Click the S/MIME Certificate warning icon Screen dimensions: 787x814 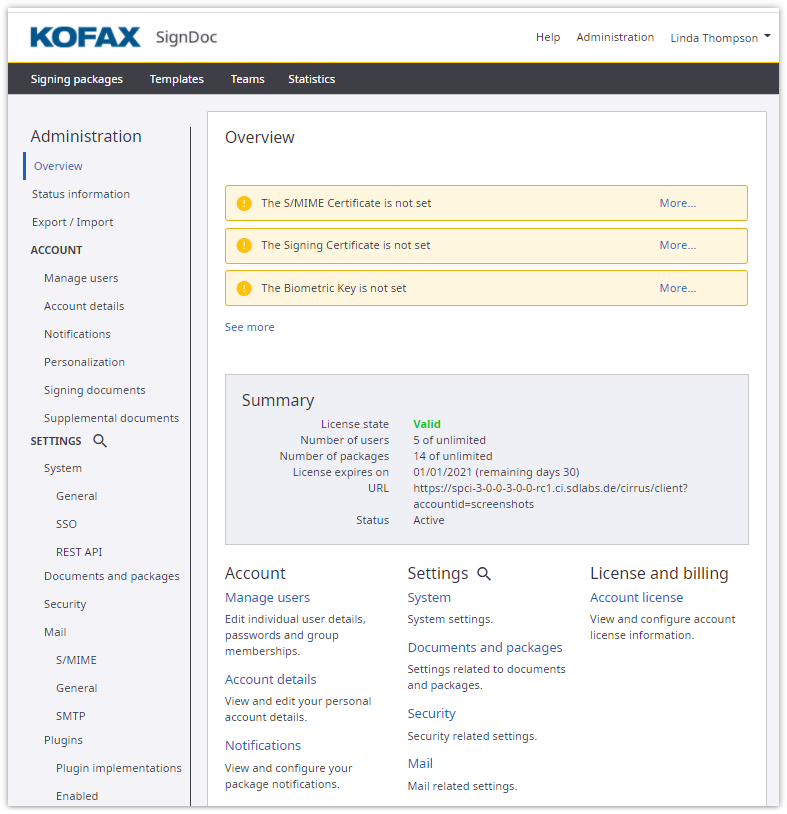(x=244, y=203)
